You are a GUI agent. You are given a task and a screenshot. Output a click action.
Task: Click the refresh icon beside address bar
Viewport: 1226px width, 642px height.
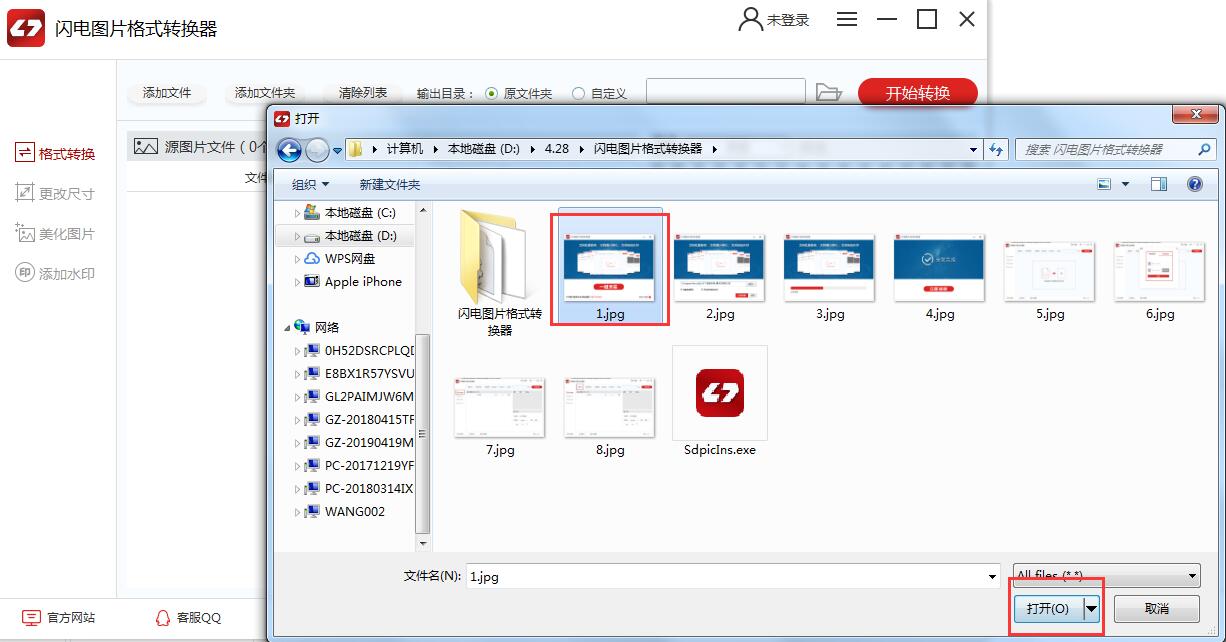pyautogui.click(x=996, y=149)
